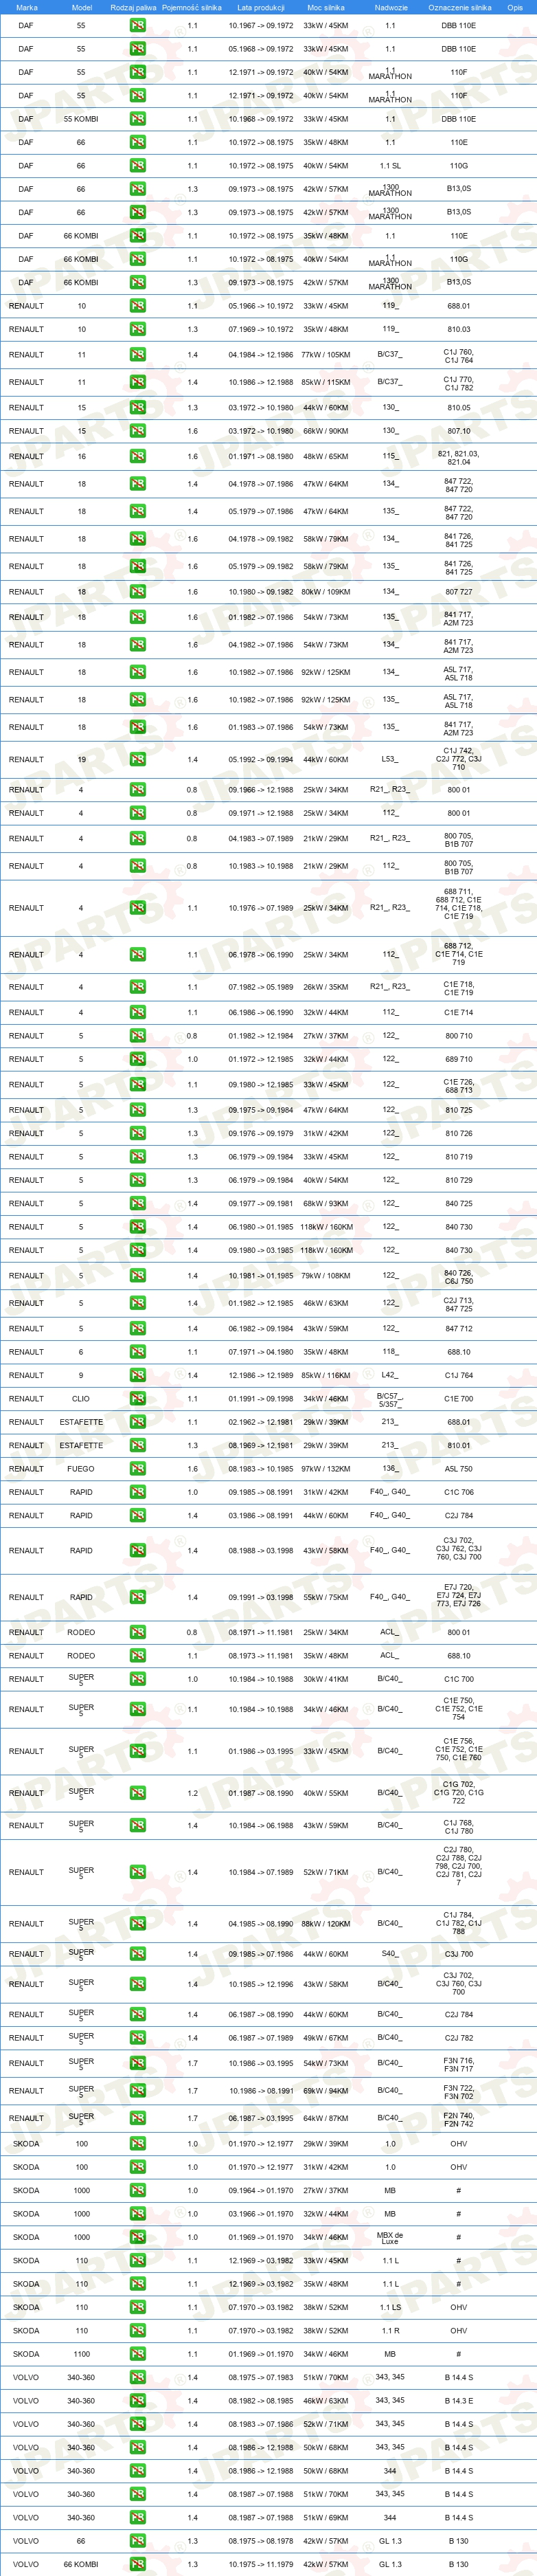Screen dimensions: 537x2576
Task: Click fuel icon in DAF 66 1.1 SL row
Action: 137,165
